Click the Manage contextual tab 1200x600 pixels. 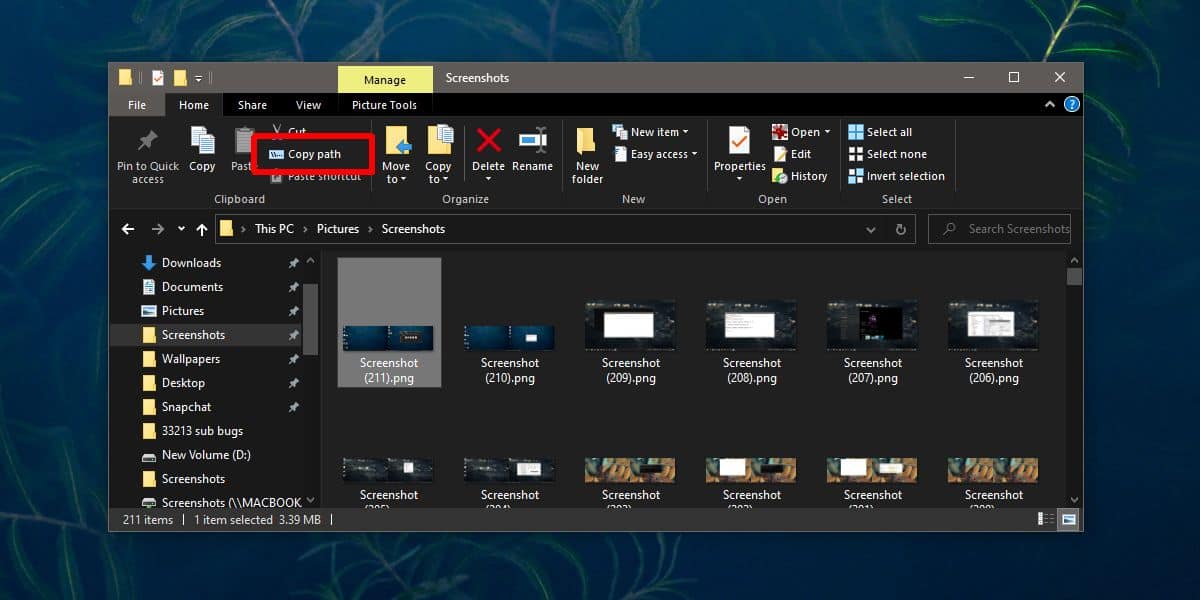tap(385, 80)
